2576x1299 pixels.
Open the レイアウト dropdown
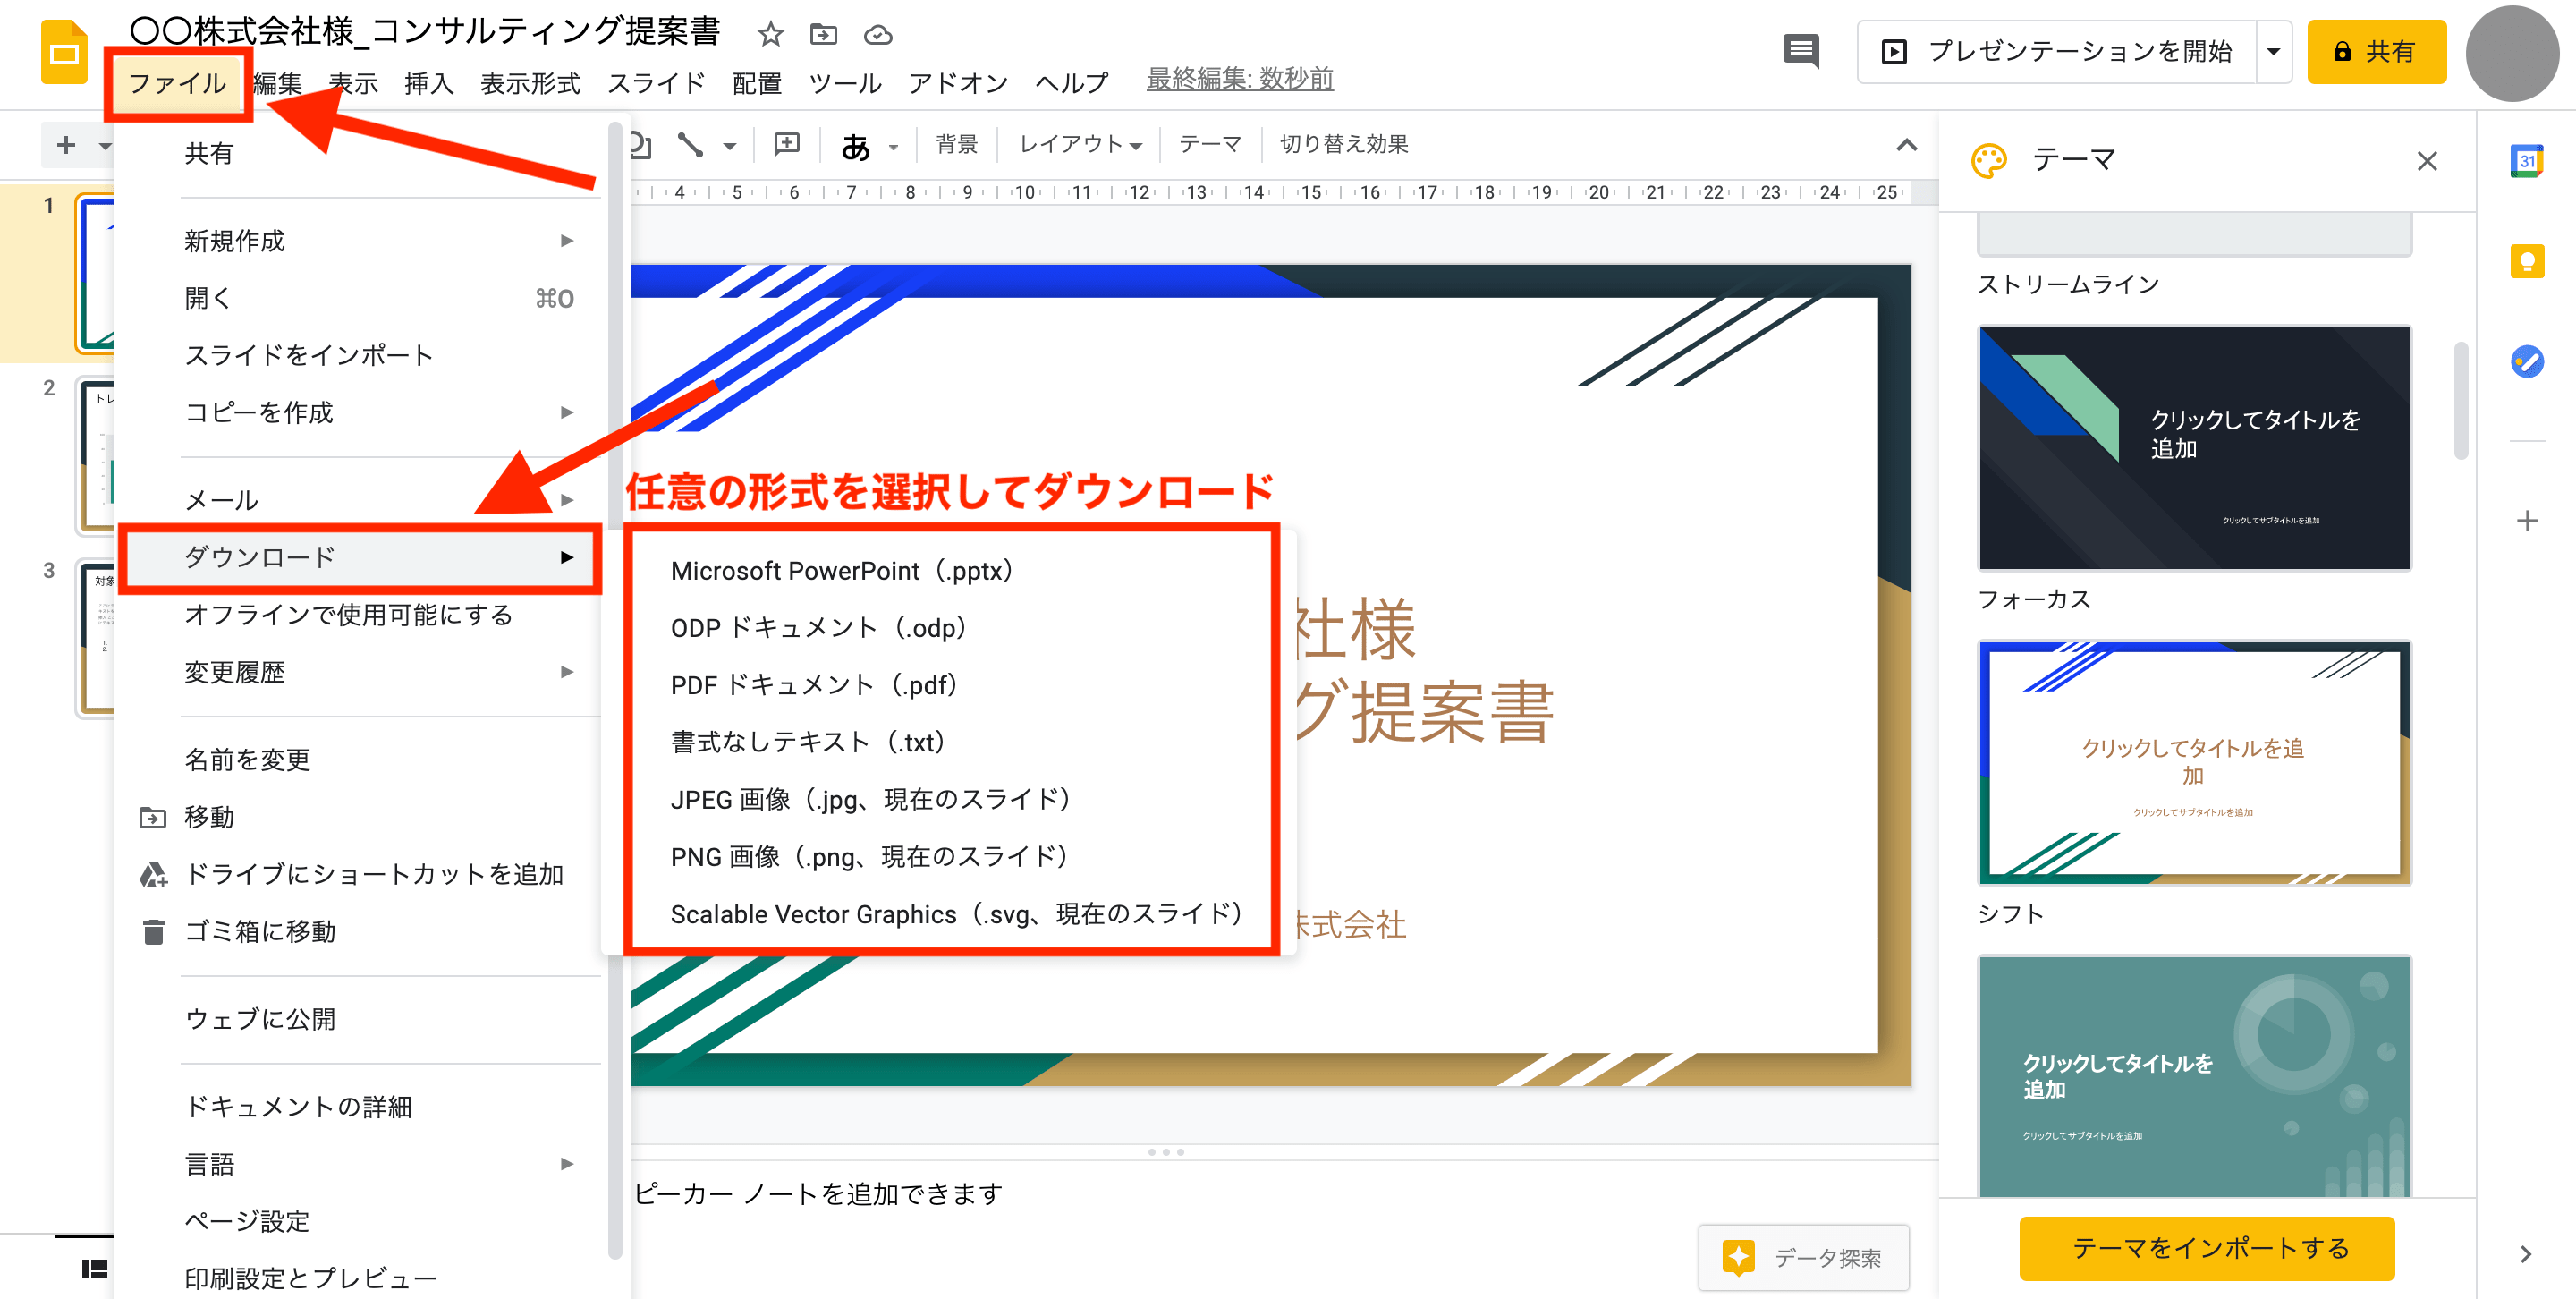(x=1080, y=145)
